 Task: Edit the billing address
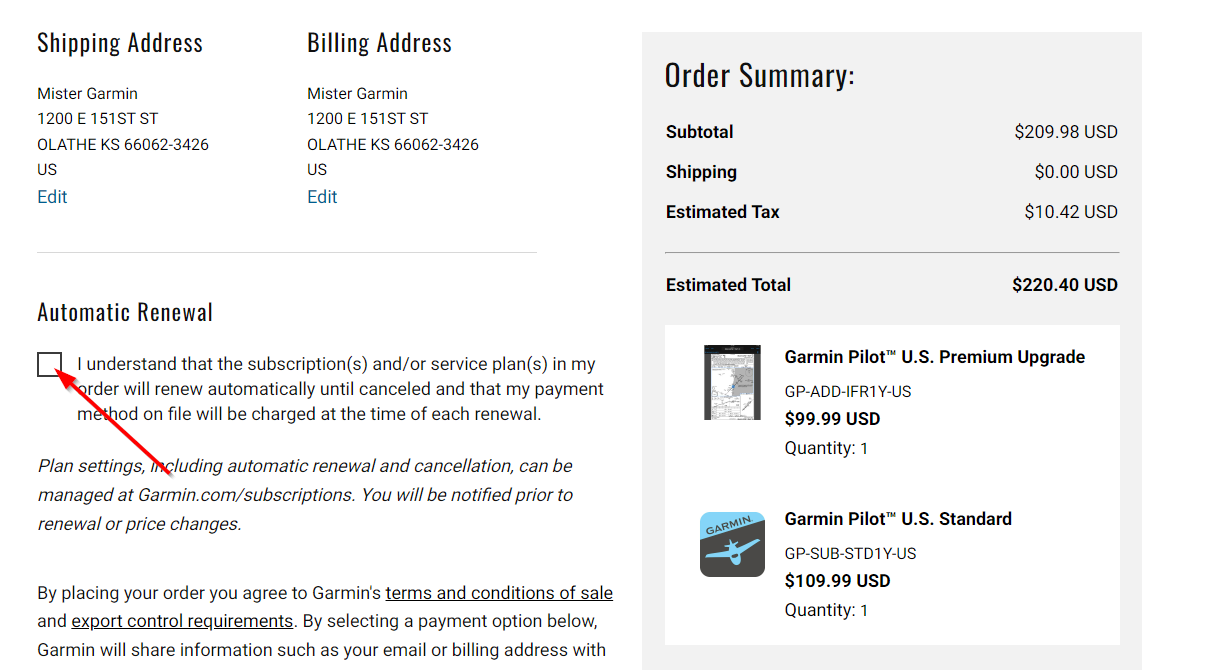pos(322,197)
